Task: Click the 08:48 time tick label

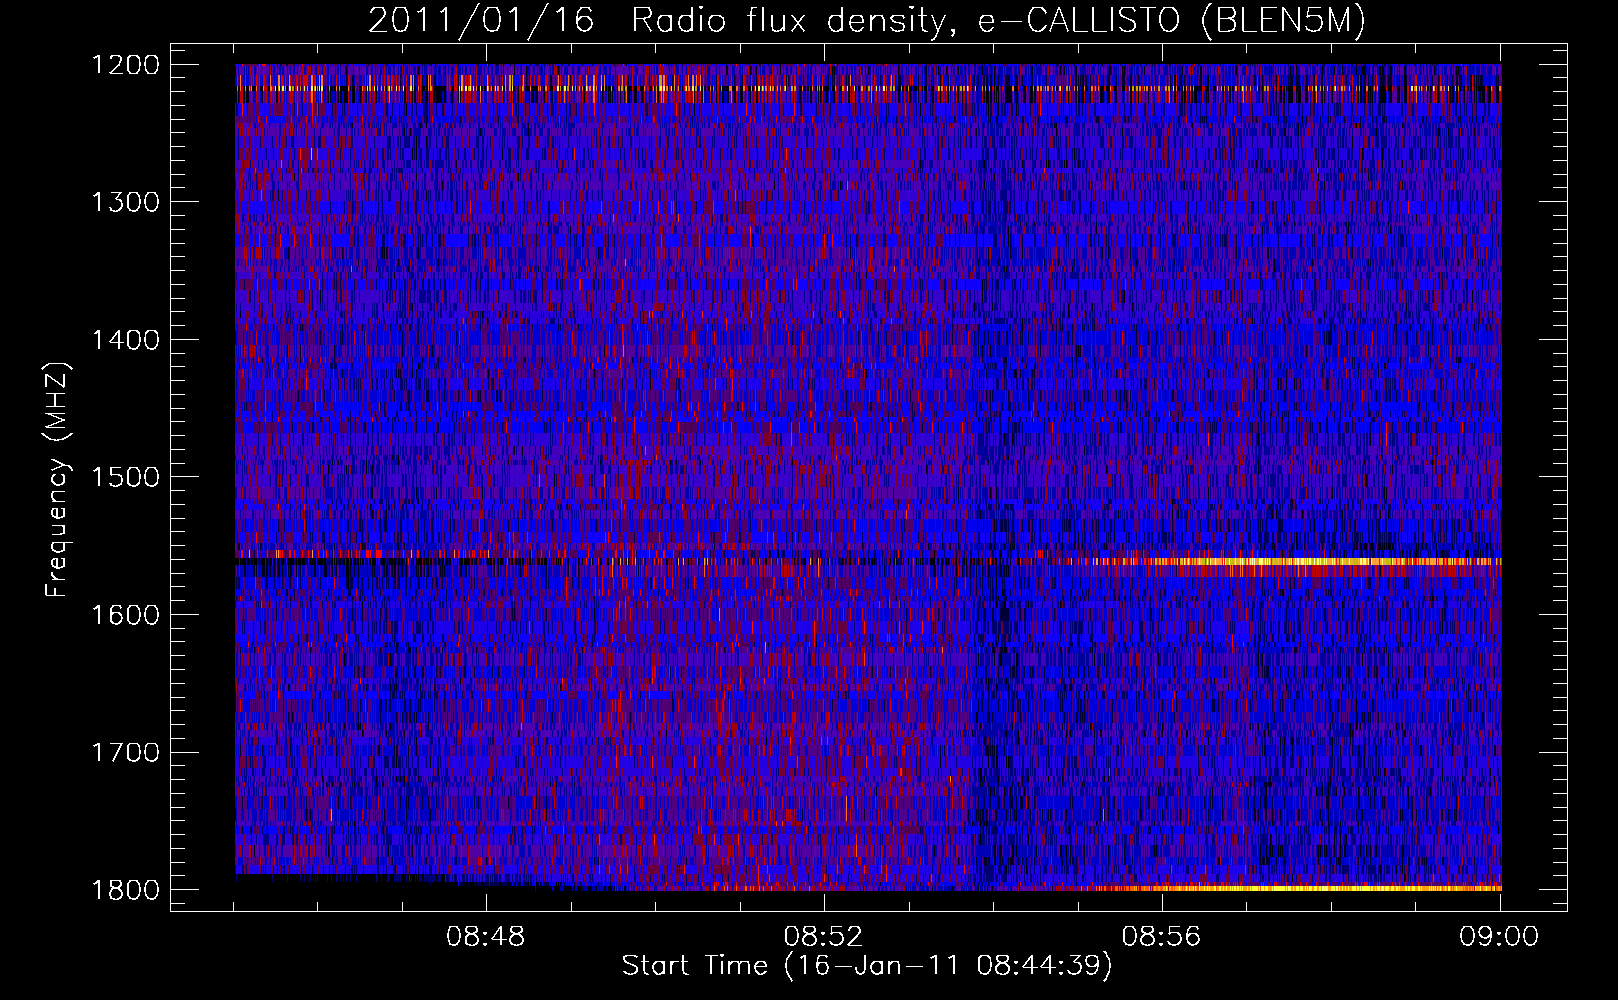Action: click(x=486, y=937)
